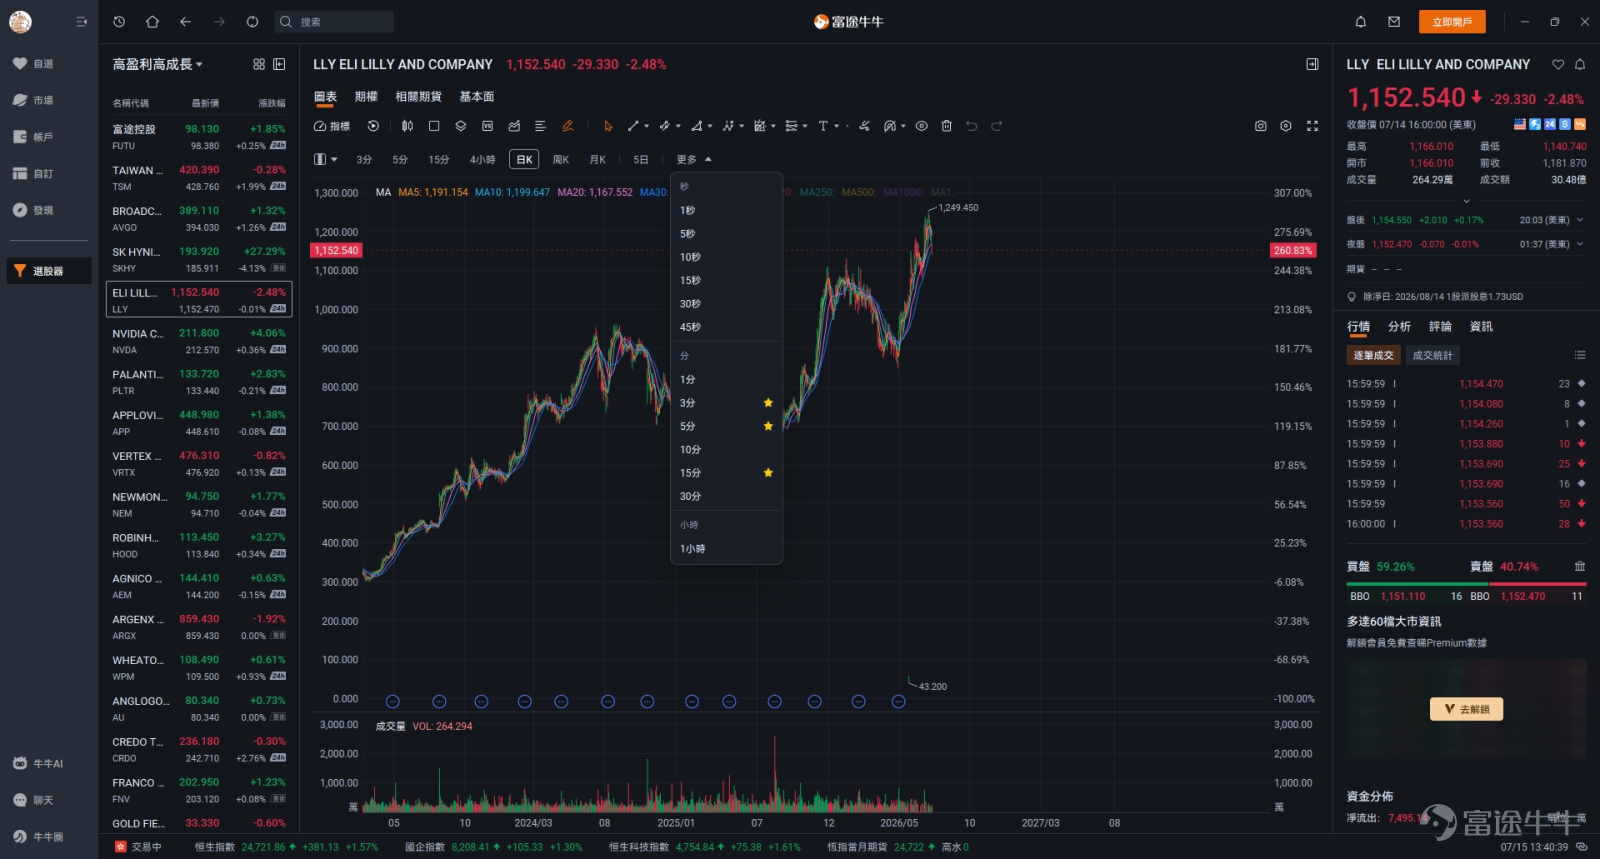Select the 1小時 interval from the list
The image size is (1600, 859).
pyautogui.click(x=726, y=549)
